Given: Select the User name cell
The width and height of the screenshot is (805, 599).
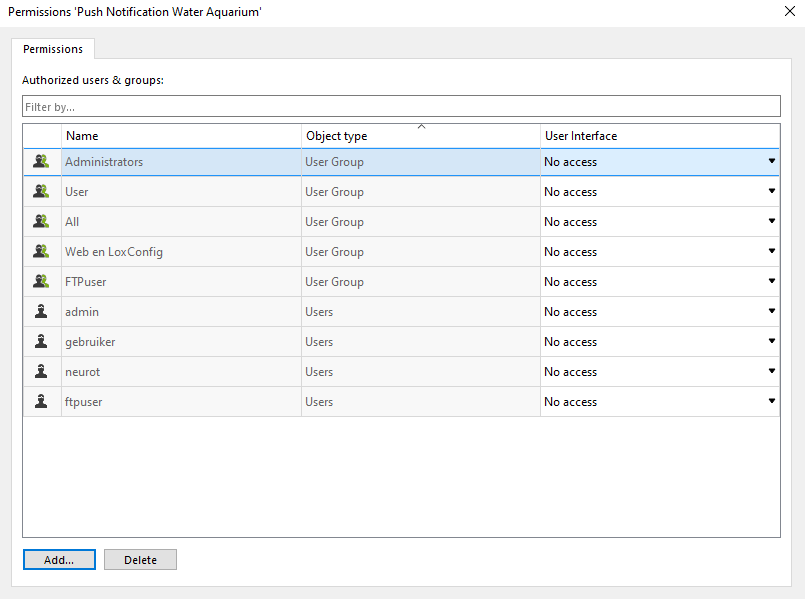Looking at the screenshot, I should [x=181, y=192].
